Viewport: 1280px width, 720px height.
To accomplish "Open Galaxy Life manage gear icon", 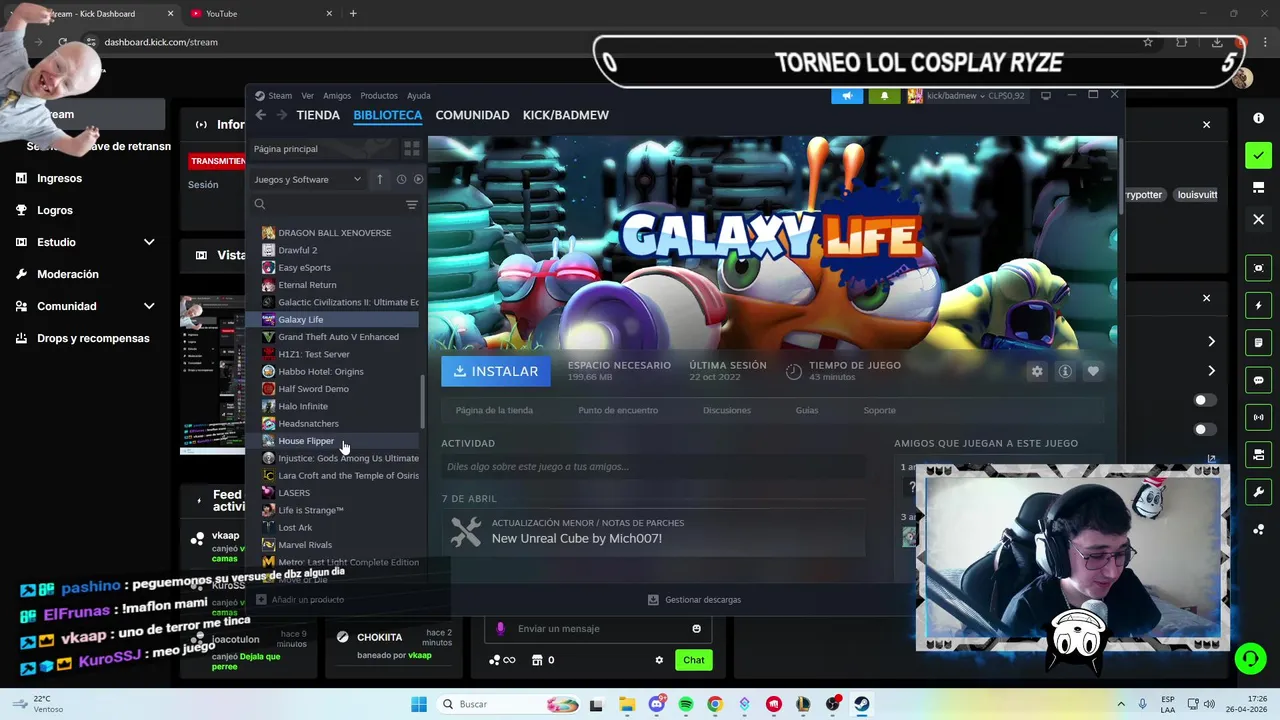I will click(x=1037, y=371).
